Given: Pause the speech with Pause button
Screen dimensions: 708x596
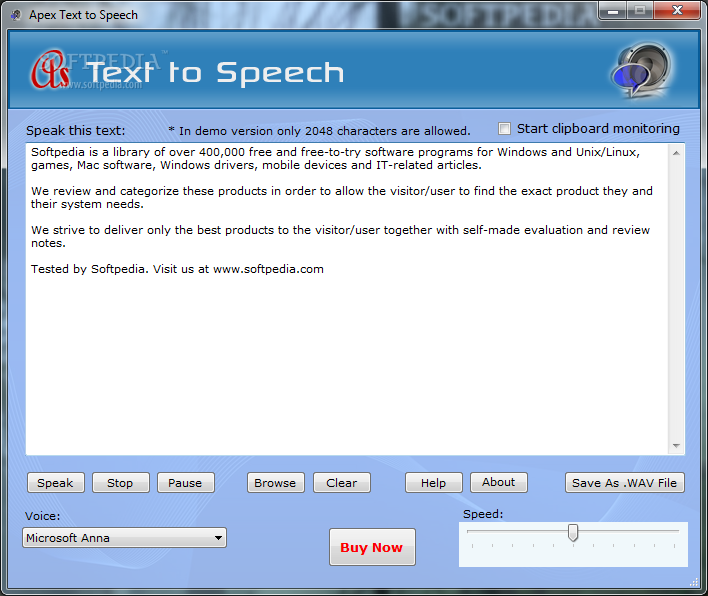Looking at the screenshot, I should [186, 483].
